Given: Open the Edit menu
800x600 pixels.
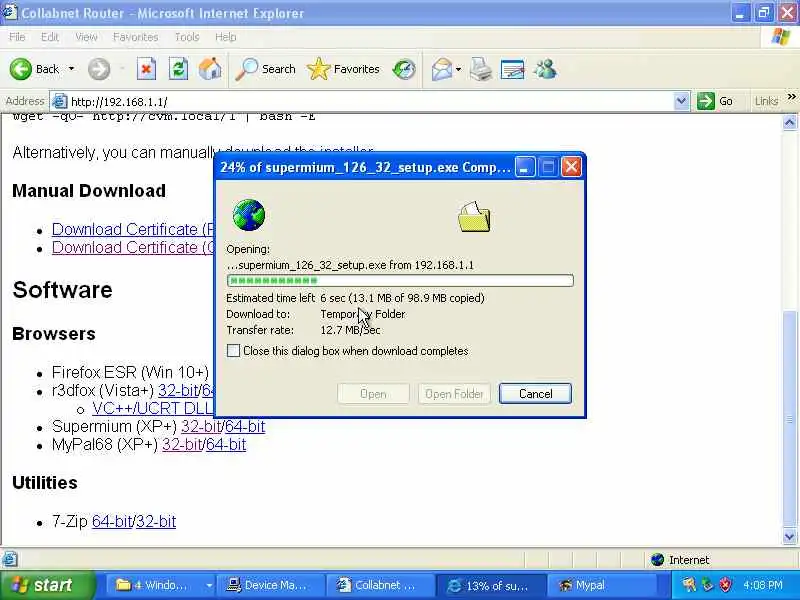Looking at the screenshot, I should (x=49, y=37).
